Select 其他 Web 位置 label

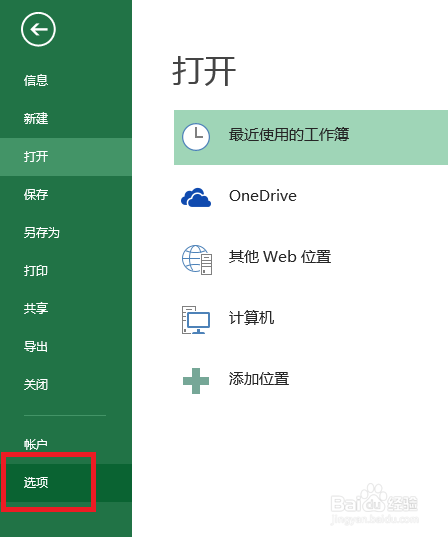[x=280, y=257]
